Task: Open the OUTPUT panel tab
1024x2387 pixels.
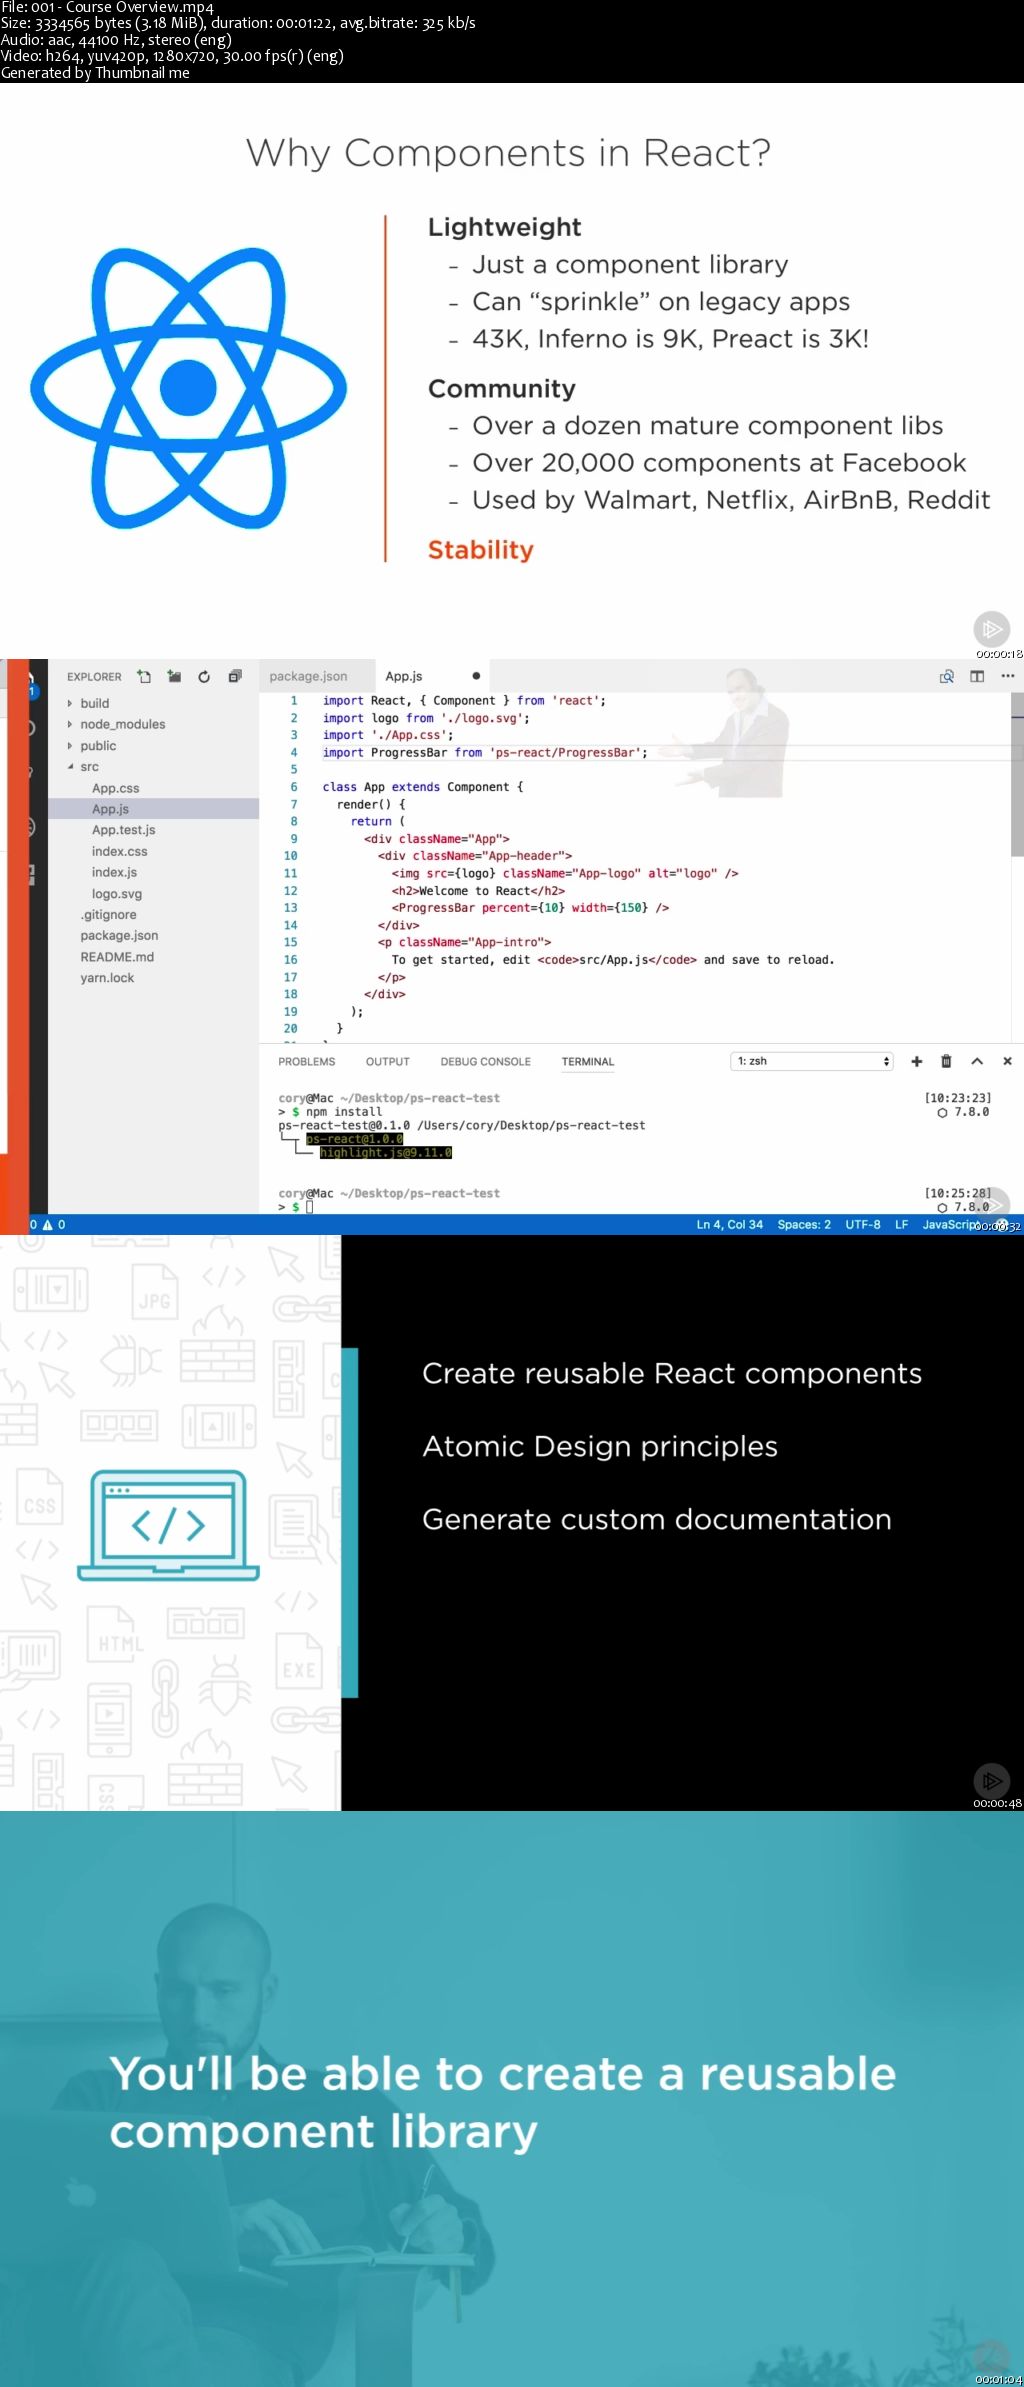Action: (388, 1062)
